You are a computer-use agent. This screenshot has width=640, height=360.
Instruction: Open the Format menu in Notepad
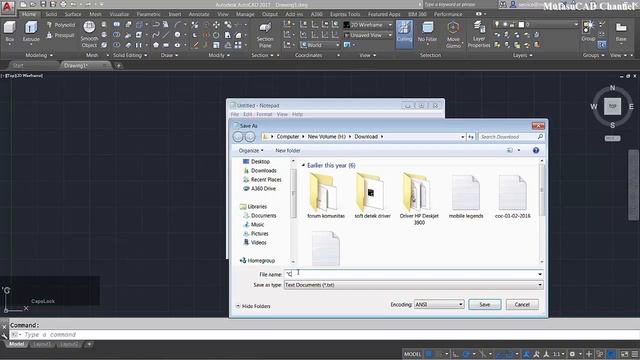tap(264, 114)
